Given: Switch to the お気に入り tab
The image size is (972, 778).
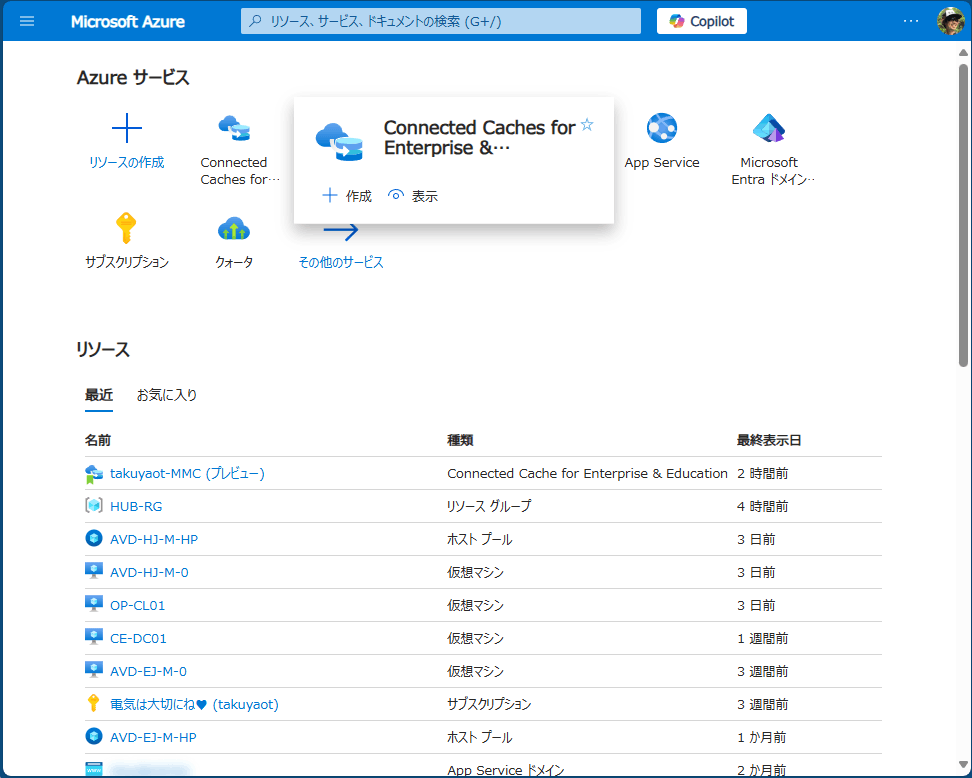Looking at the screenshot, I should point(167,395).
